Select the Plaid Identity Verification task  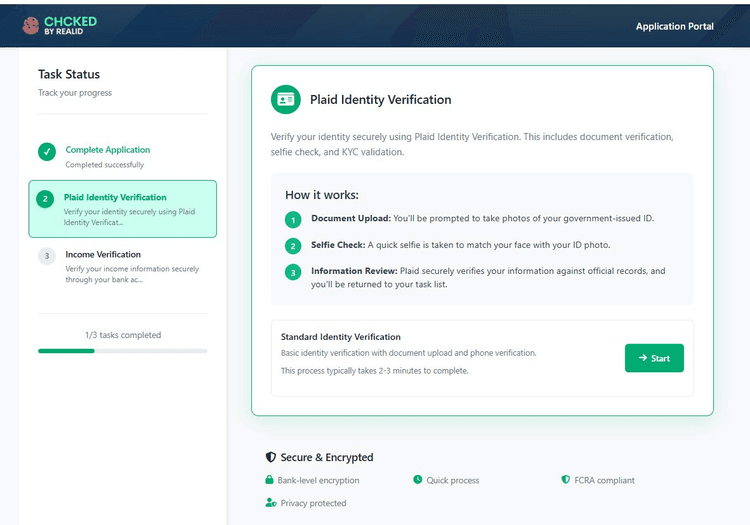122,209
